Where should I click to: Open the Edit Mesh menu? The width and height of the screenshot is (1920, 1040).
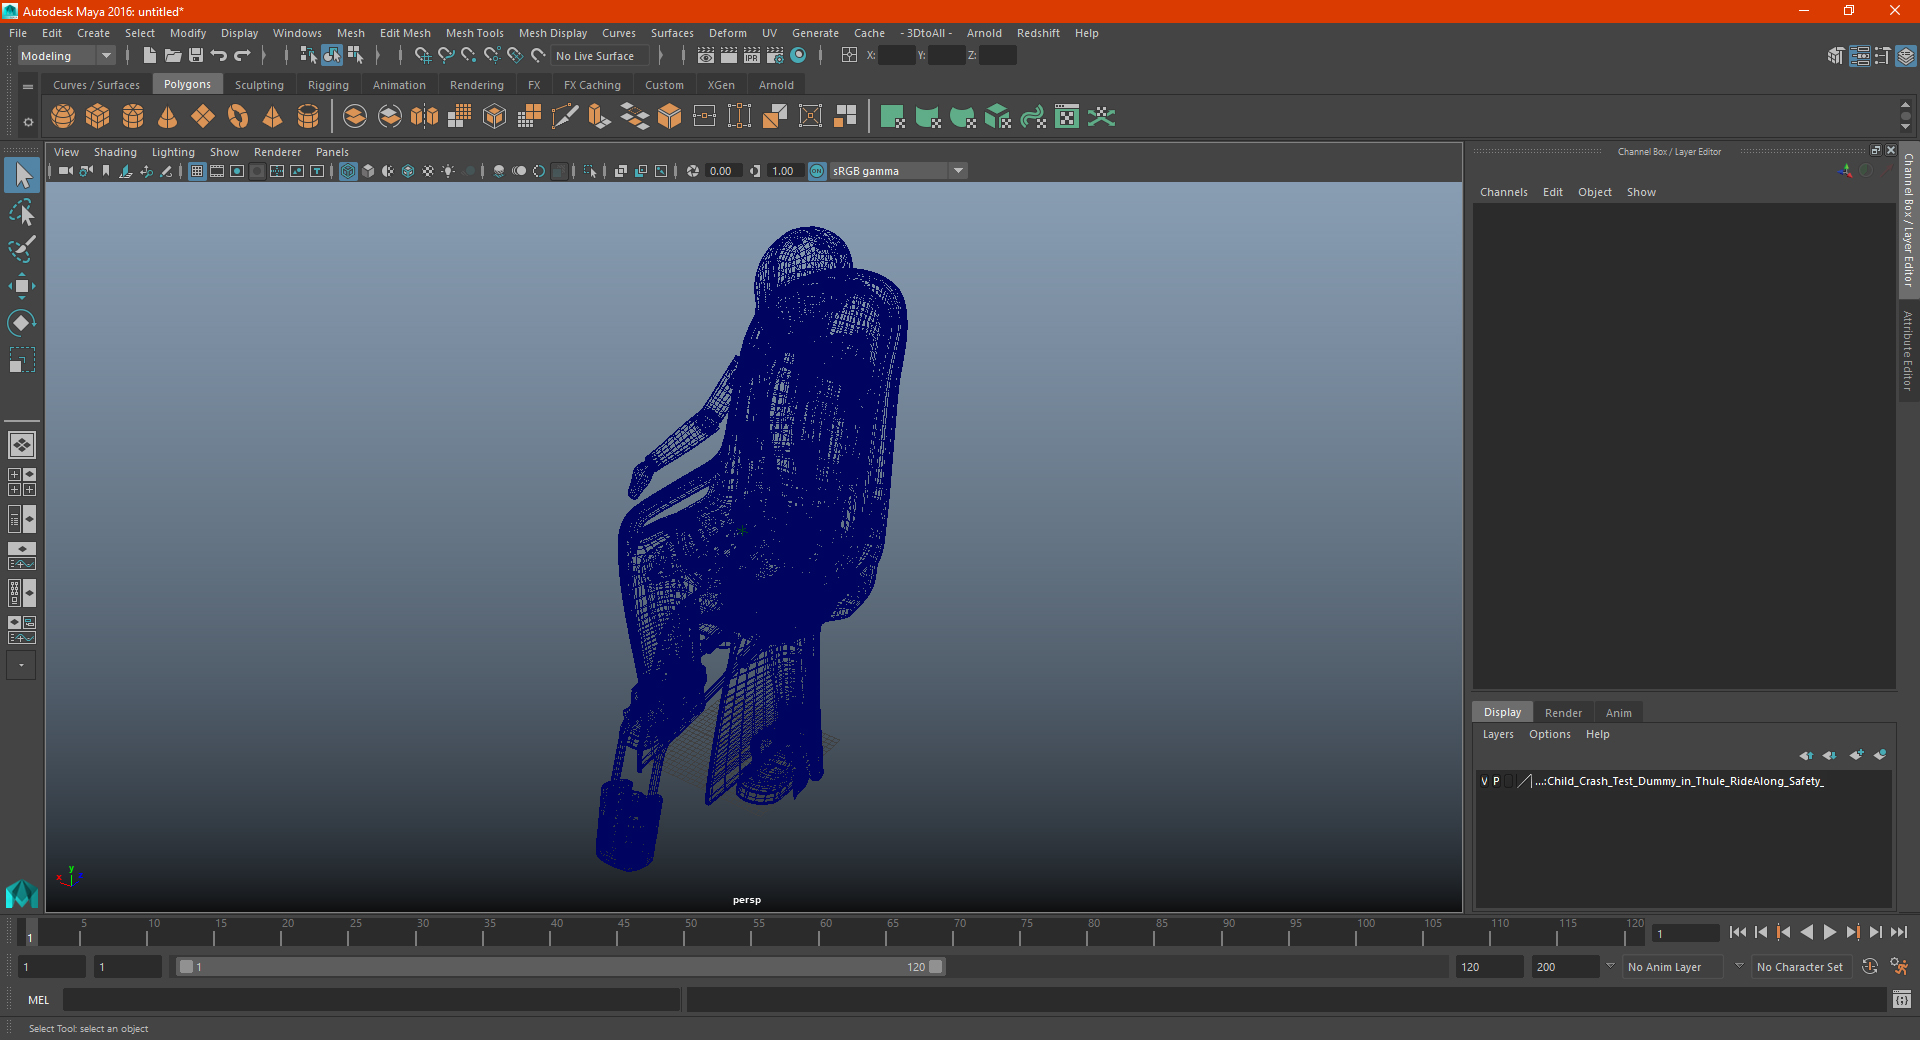405,33
